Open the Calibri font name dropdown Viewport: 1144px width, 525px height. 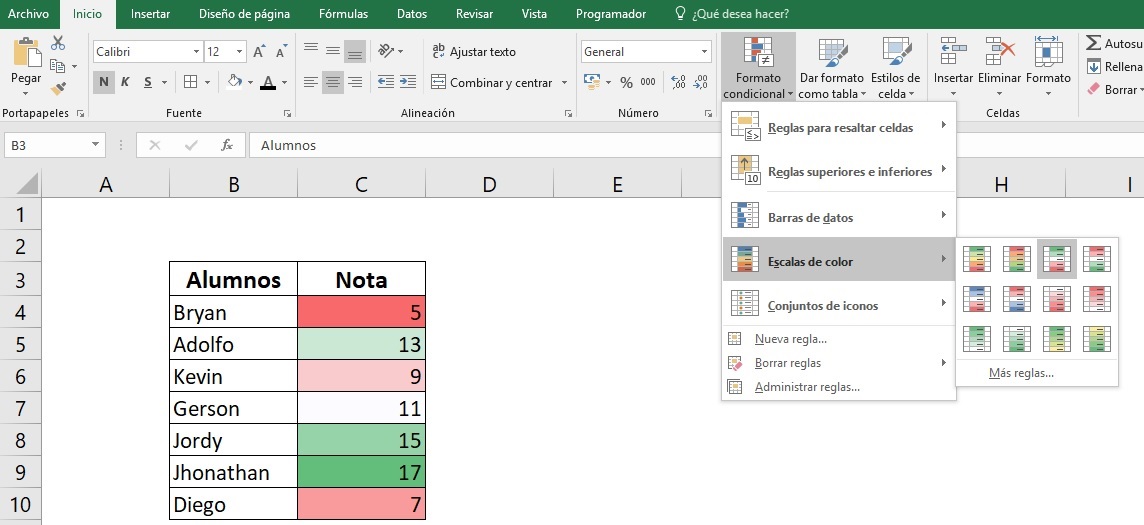pyautogui.click(x=196, y=52)
